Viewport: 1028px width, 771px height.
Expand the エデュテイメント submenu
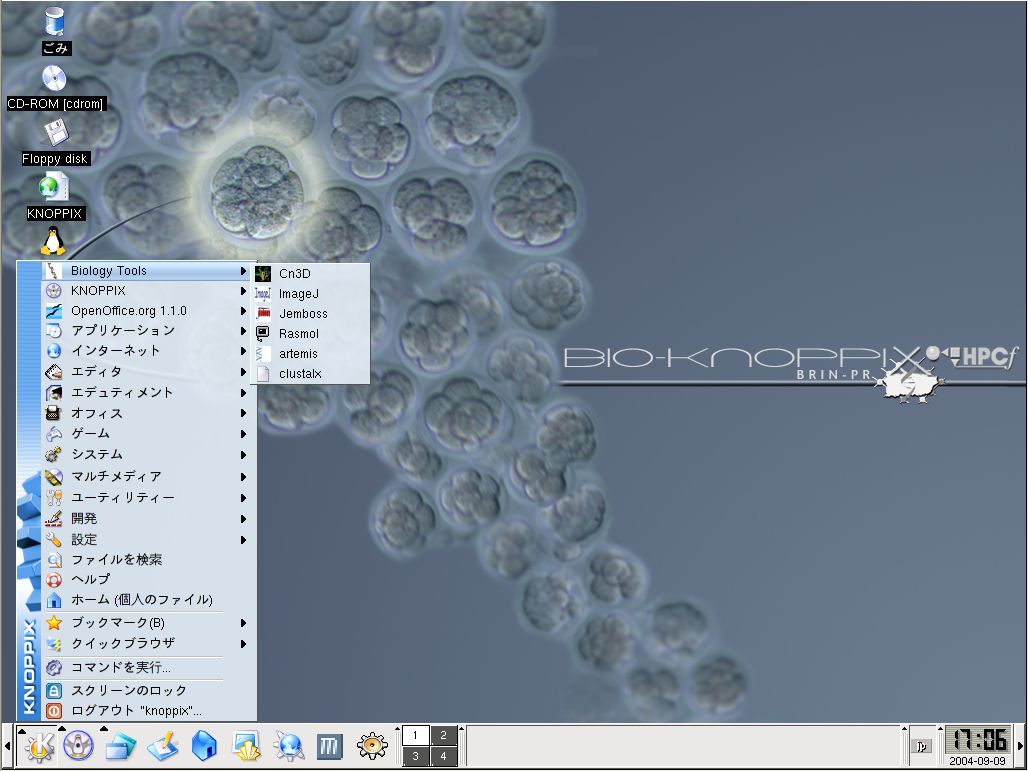pos(149,393)
